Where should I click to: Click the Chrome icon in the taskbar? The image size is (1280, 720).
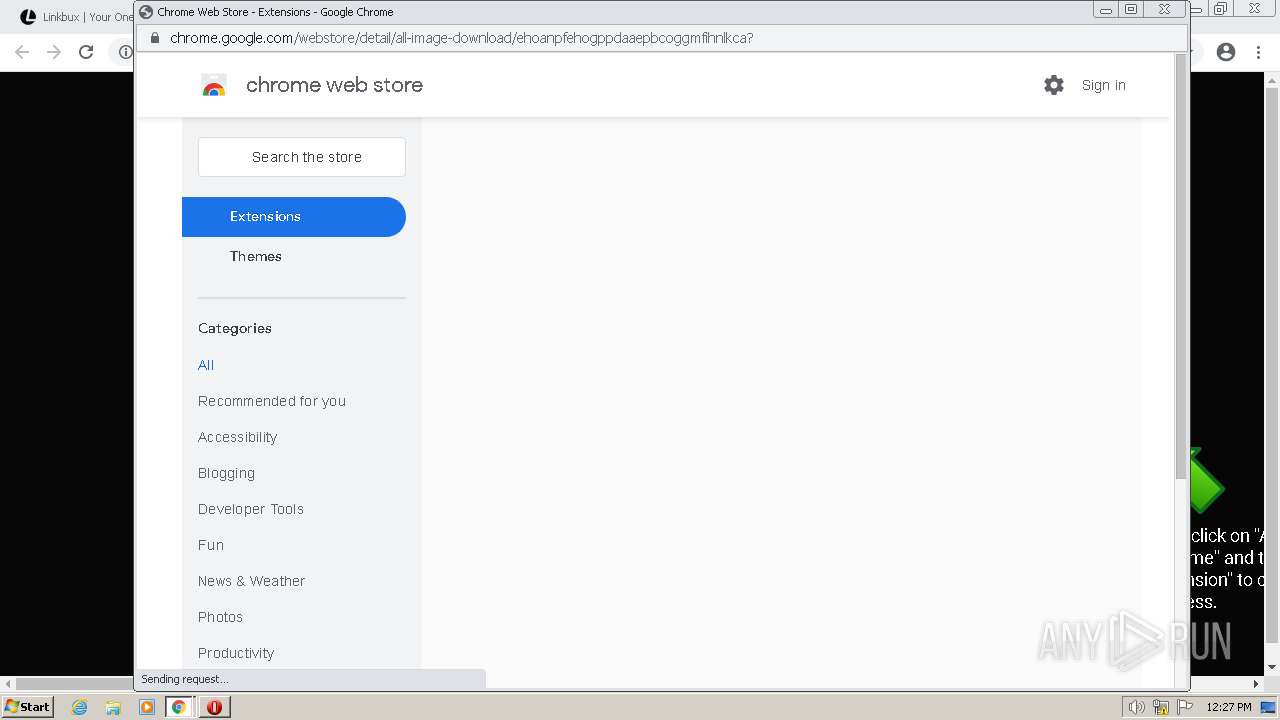coord(178,707)
